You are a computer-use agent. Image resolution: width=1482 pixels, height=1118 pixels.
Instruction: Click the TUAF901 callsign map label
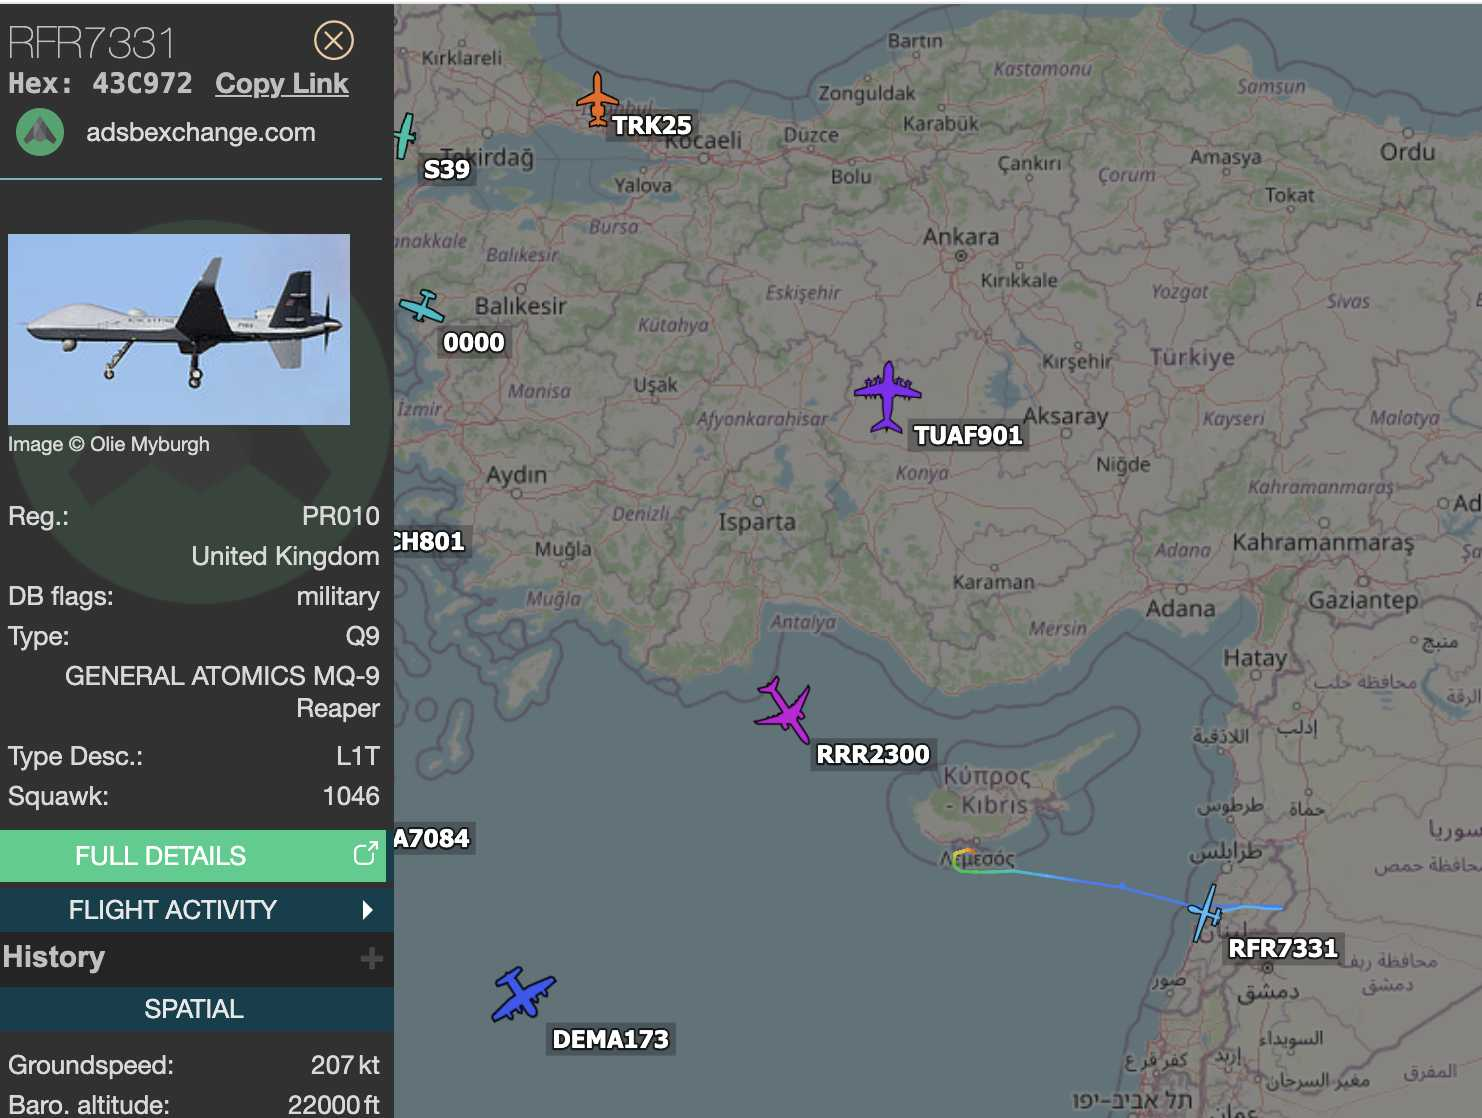(x=967, y=435)
